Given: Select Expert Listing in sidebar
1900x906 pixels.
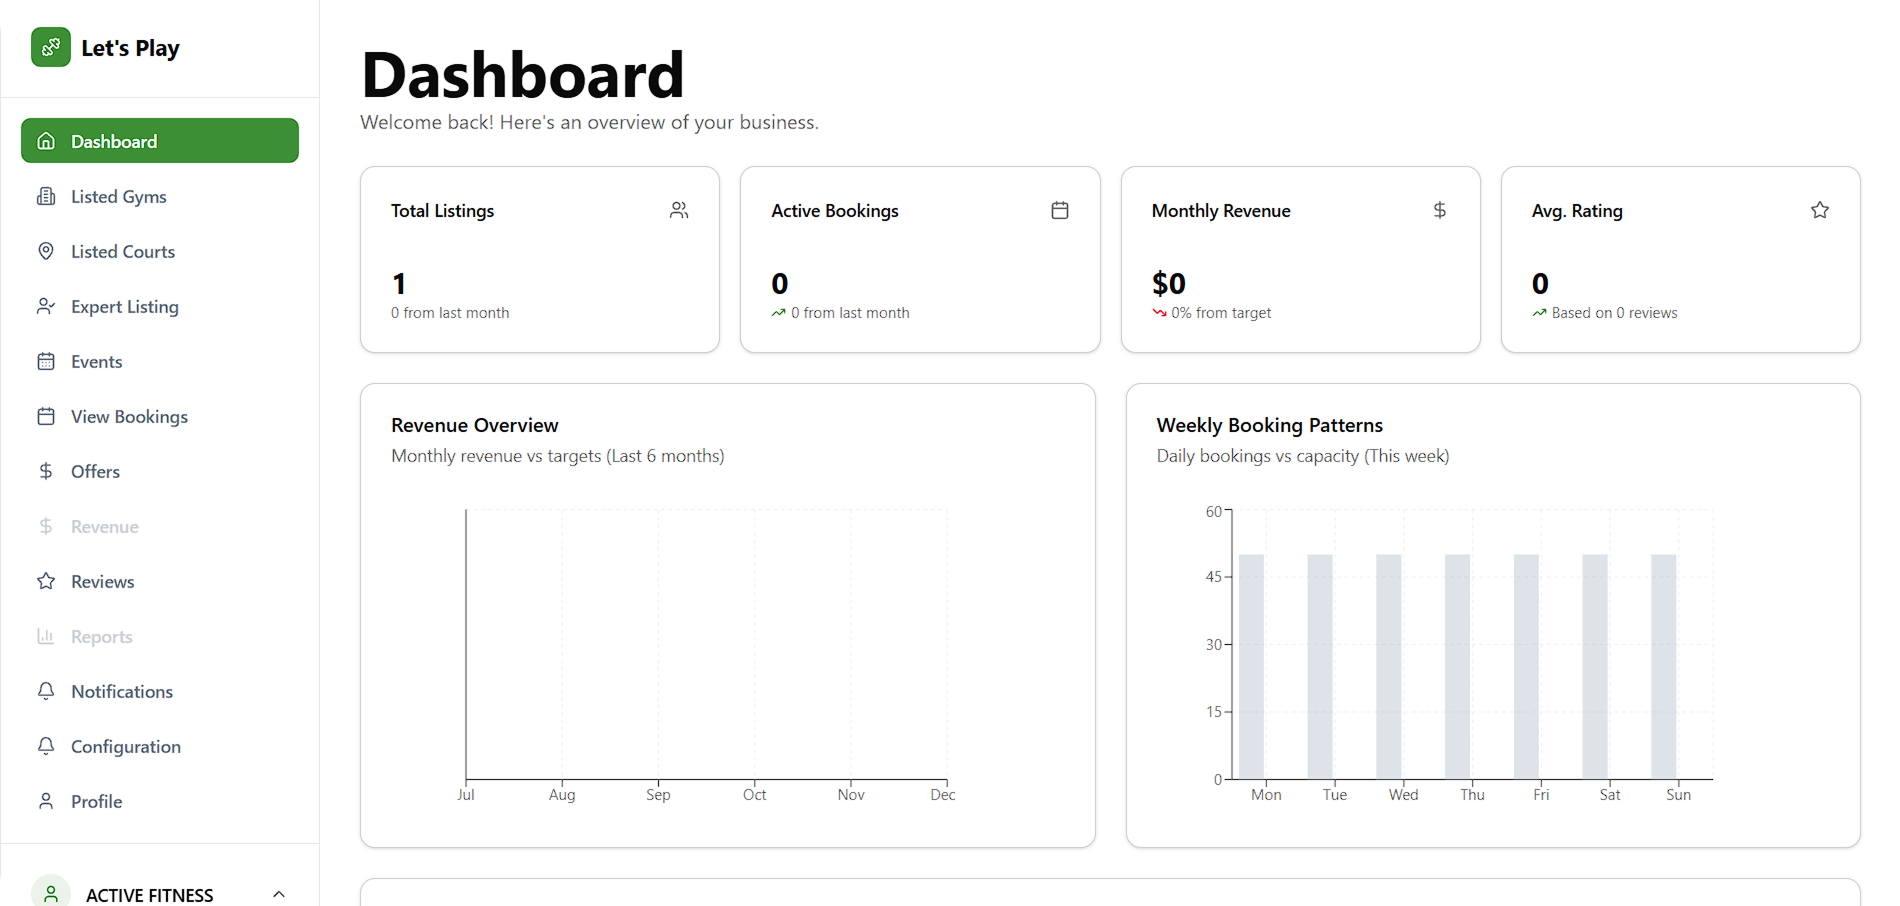Looking at the screenshot, I should pyautogui.click(x=160, y=306).
